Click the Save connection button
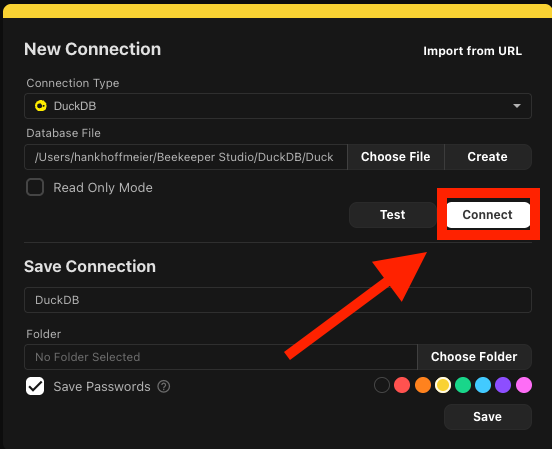The width and height of the screenshot is (552, 449). (x=488, y=417)
